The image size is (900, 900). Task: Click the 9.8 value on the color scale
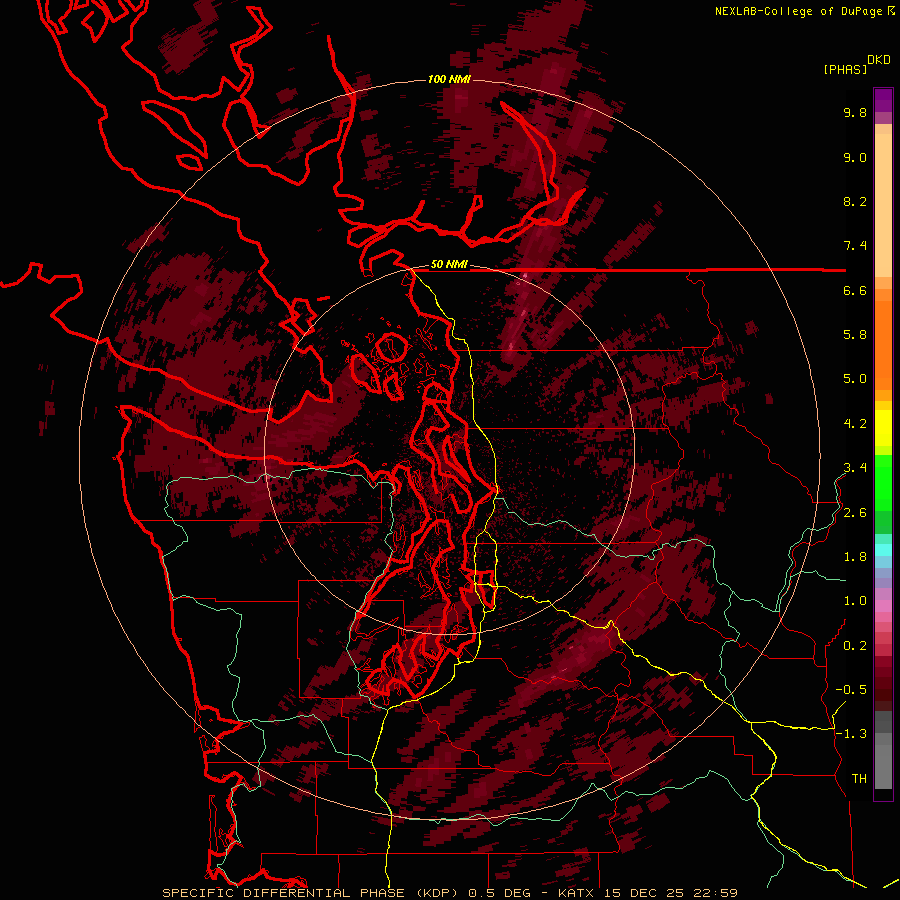click(x=855, y=112)
